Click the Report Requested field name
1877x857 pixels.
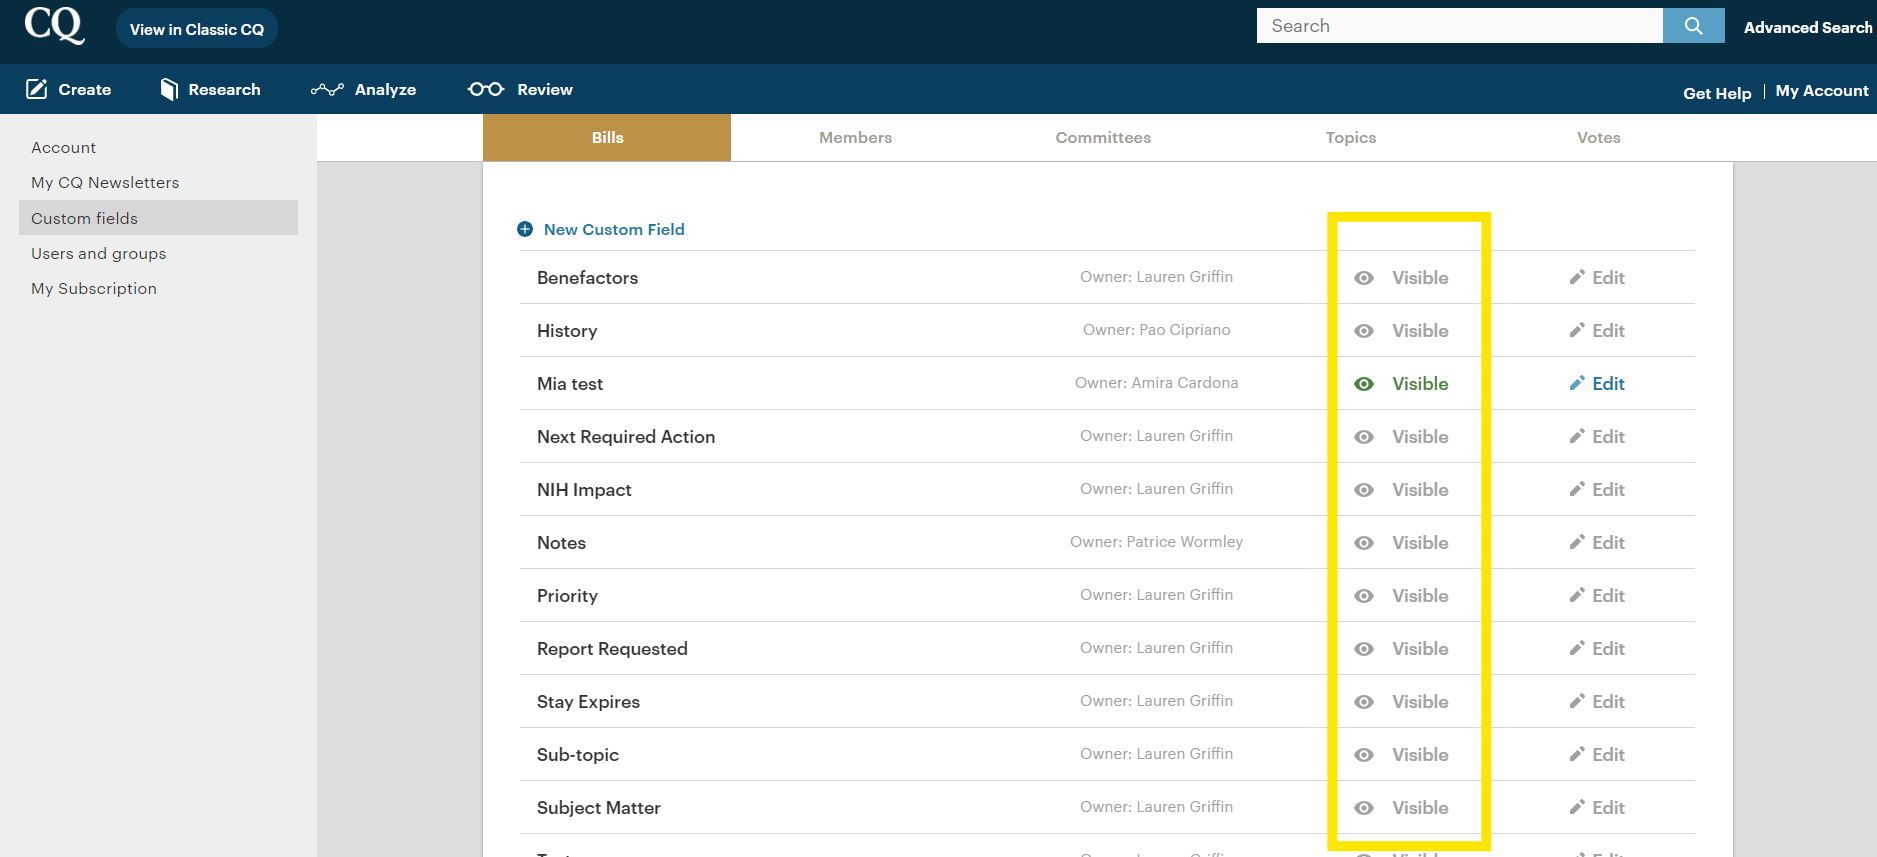tap(612, 649)
